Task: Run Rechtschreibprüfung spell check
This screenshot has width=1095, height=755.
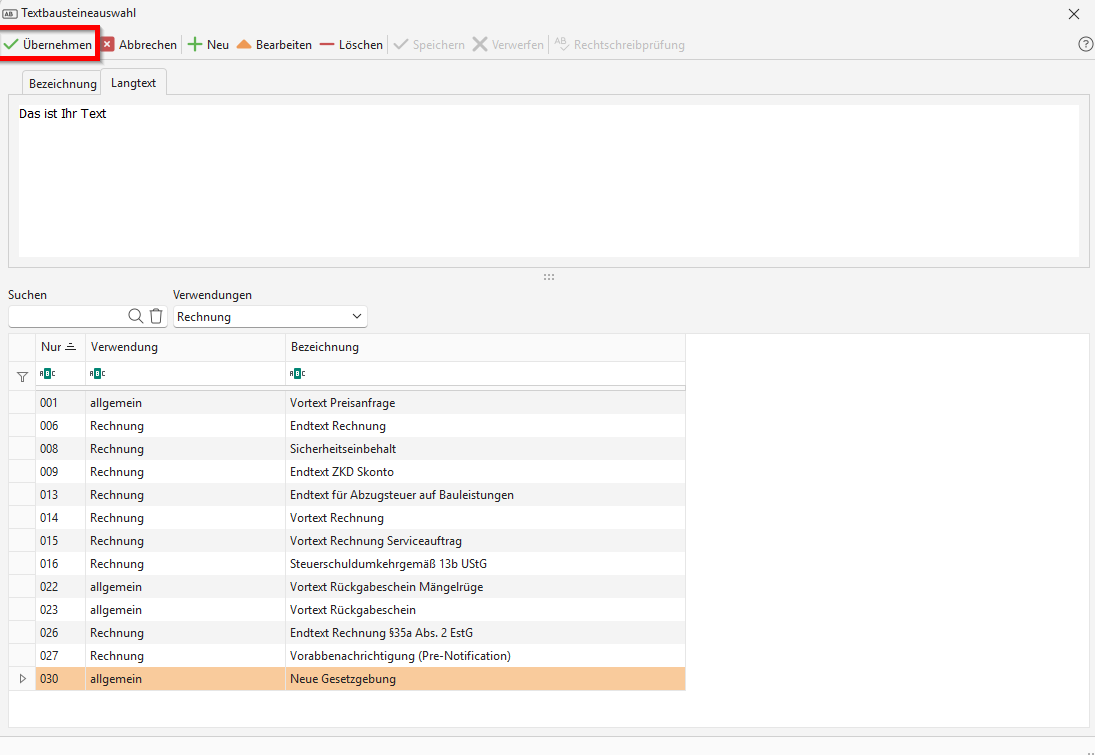Action: (x=619, y=45)
